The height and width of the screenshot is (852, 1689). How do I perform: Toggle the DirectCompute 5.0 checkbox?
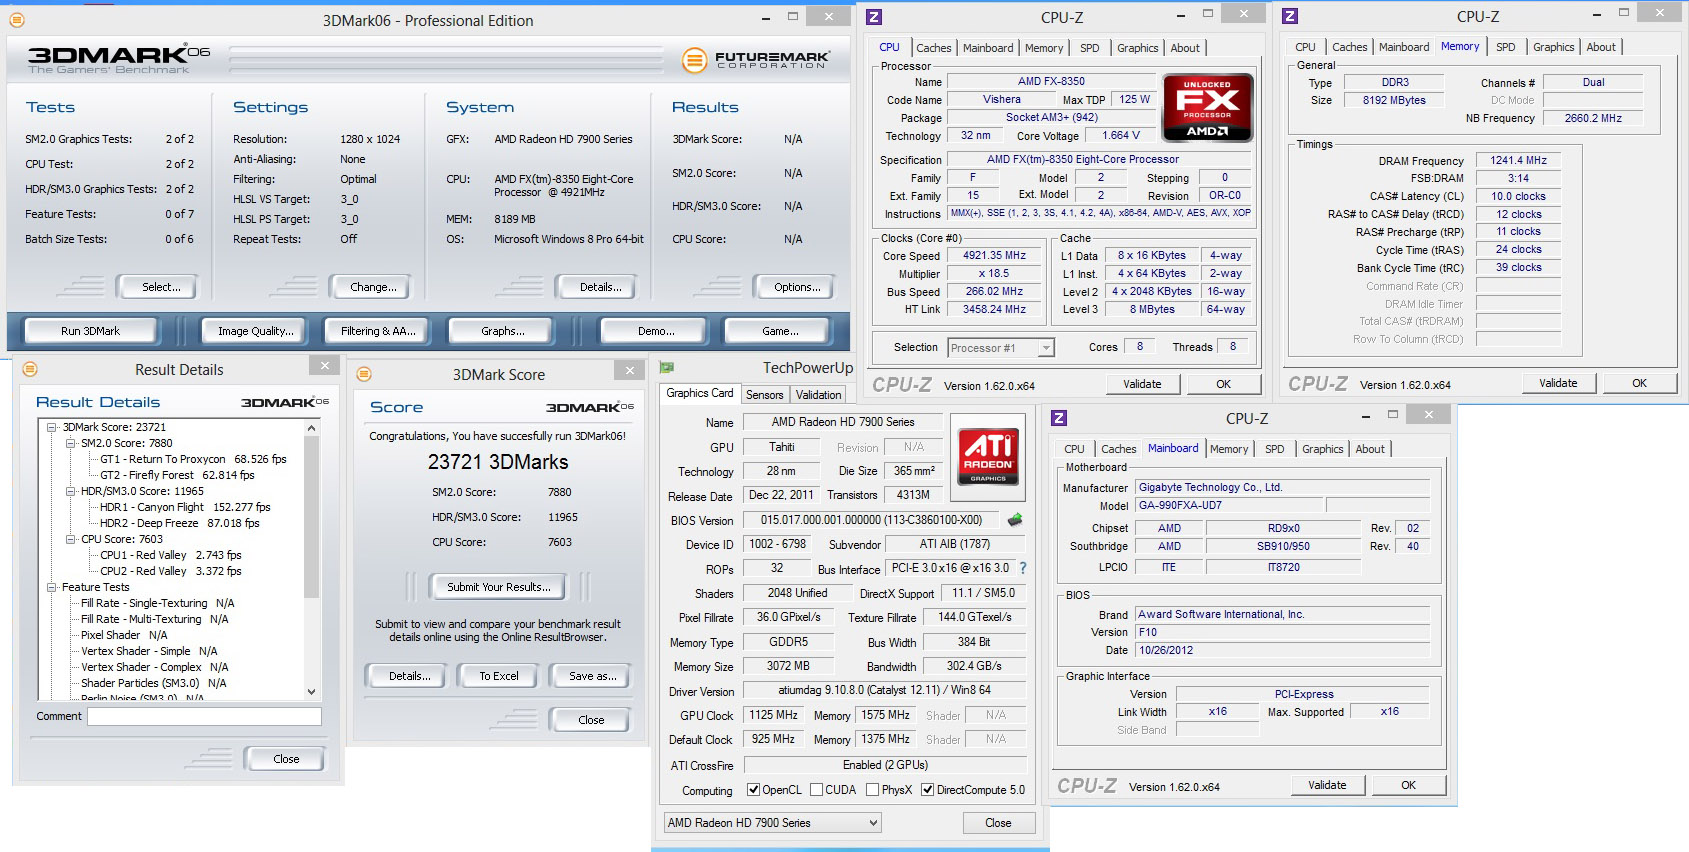[x=928, y=790]
